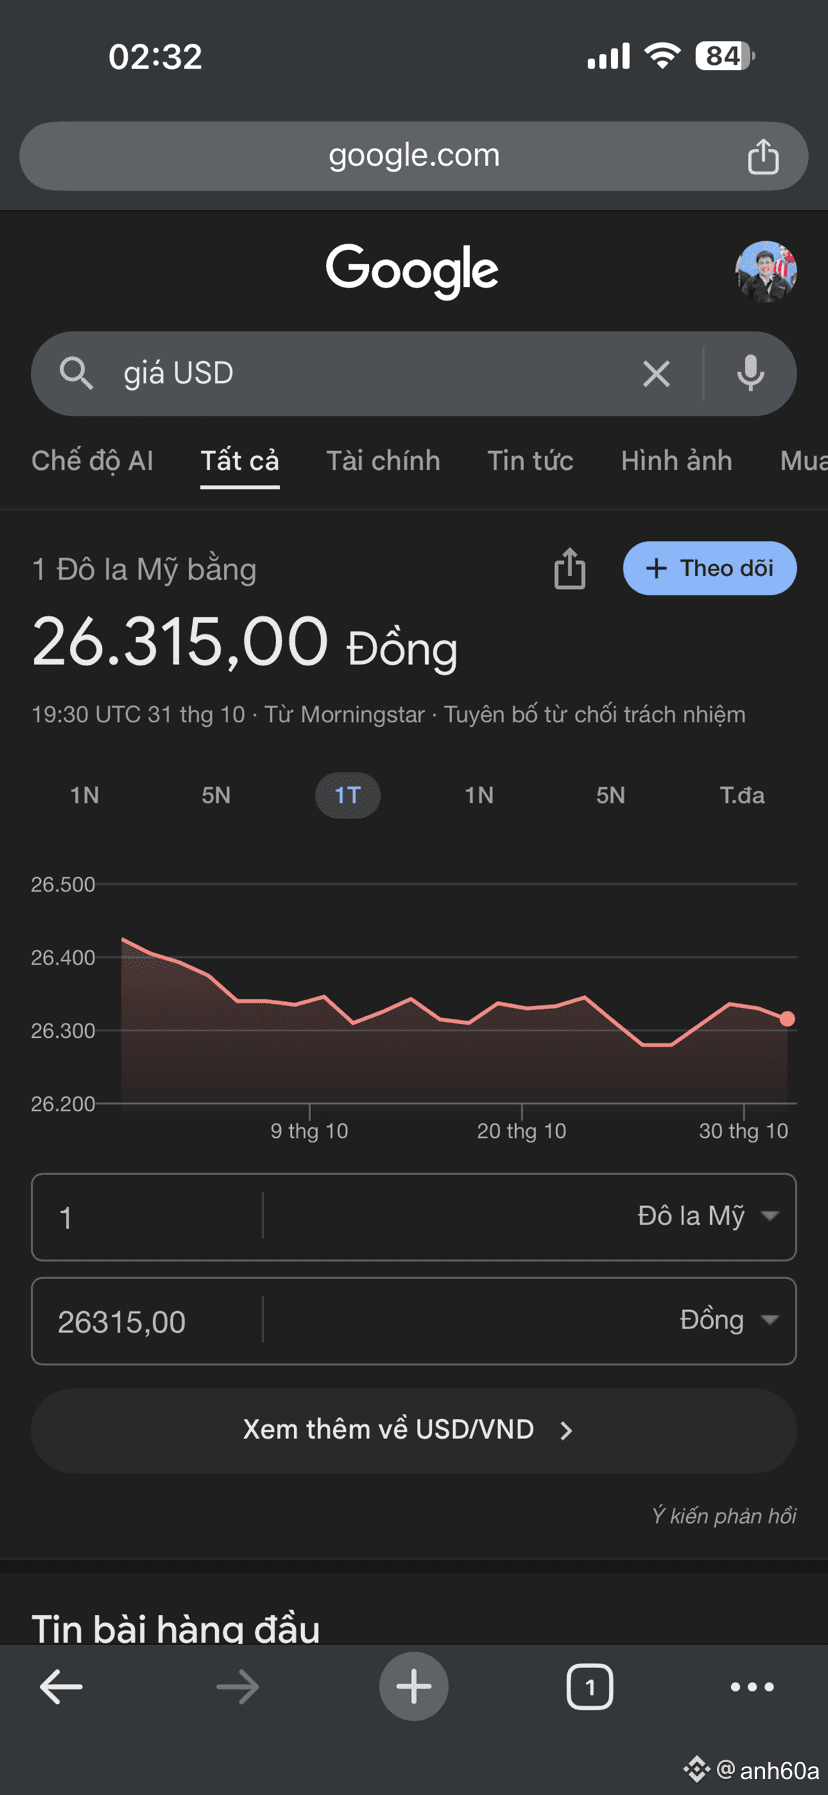Tap the share icon in the address bar
828x1795 pixels.
[x=763, y=156]
